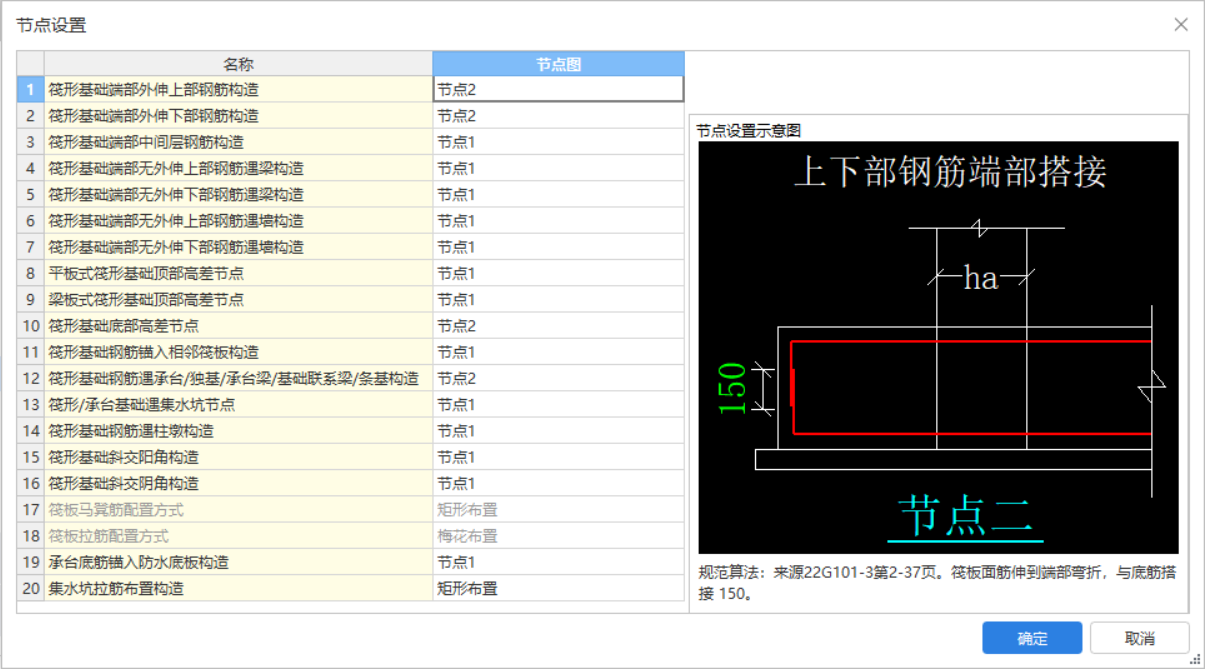Click the 节点1 value for 筏形基础钢筋遇柱墩构造
The height and width of the screenshot is (669, 1205).
pos(559,431)
